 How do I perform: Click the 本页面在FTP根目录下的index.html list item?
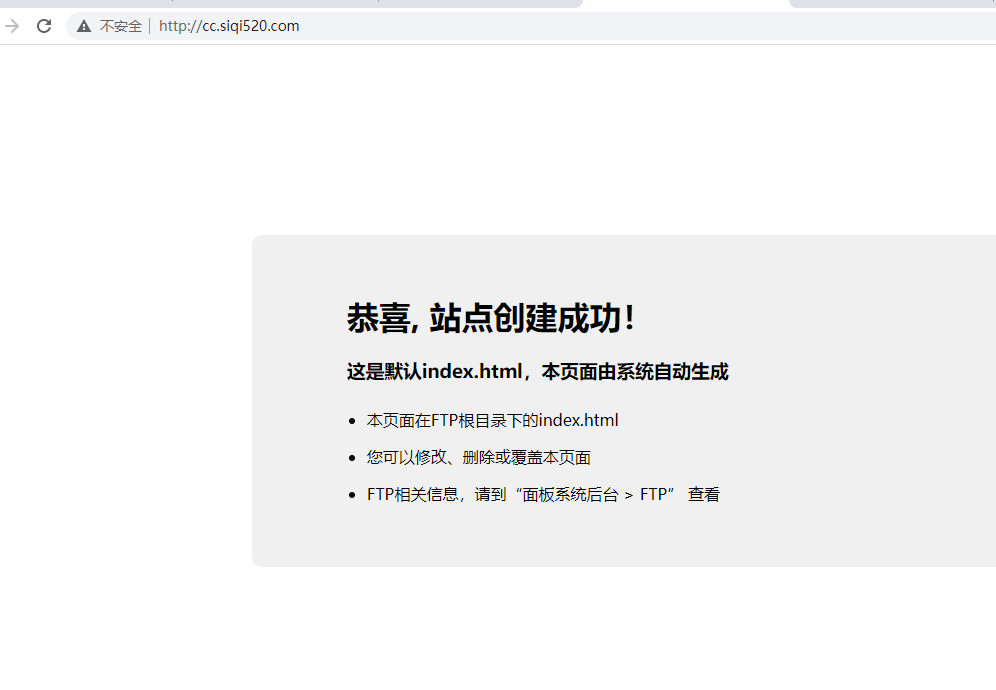tap(492, 421)
